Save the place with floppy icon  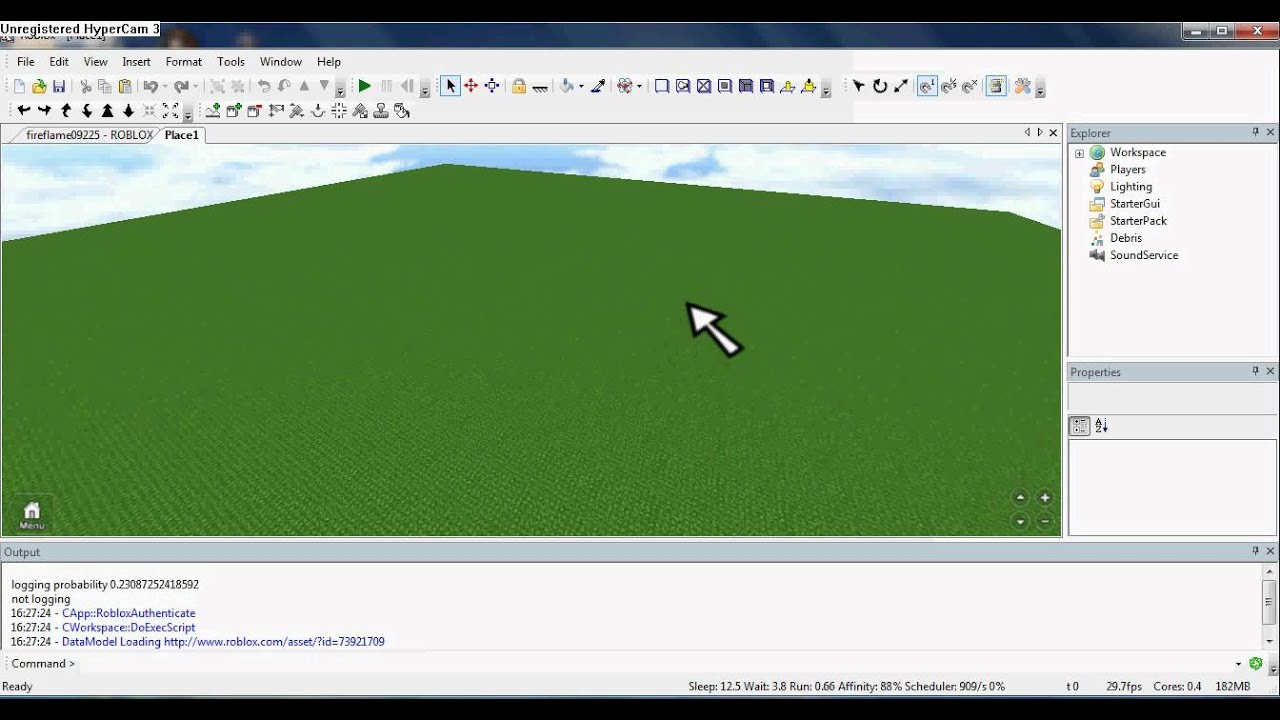59,86
